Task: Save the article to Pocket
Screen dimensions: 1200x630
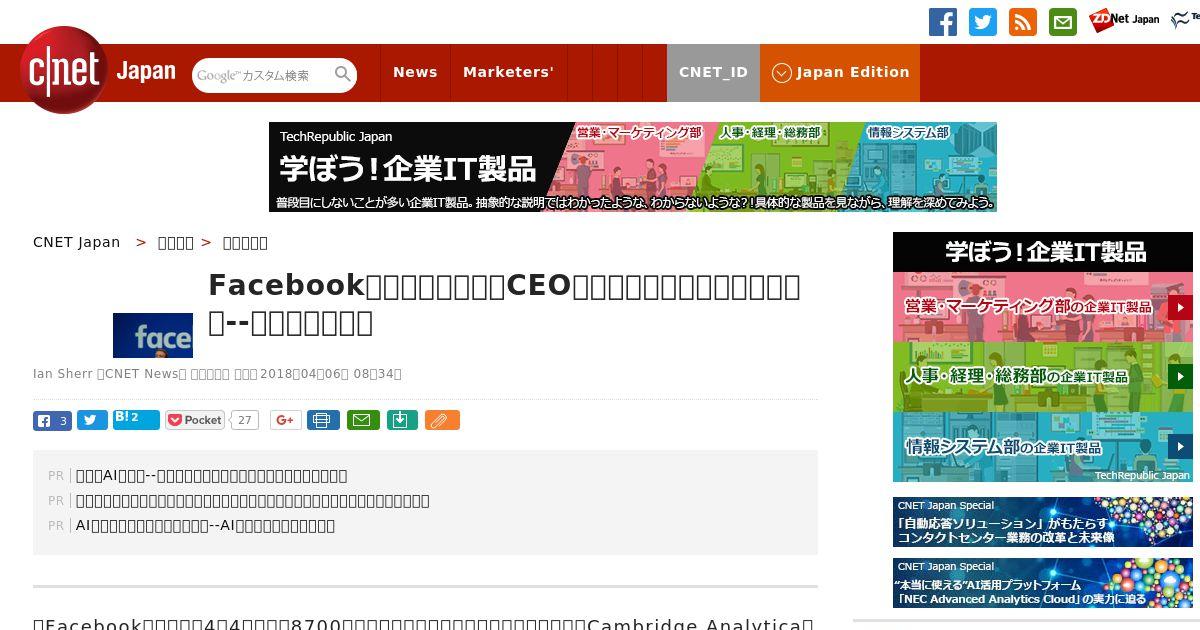Action: pyautogui.click(x=195, y=421)
